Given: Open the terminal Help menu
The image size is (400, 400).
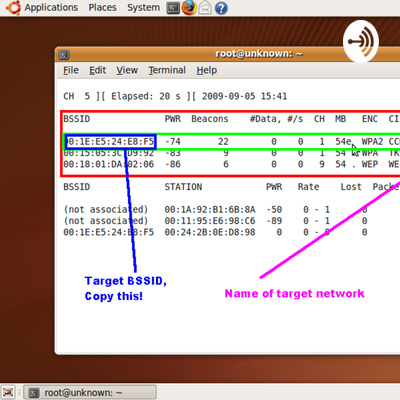Looking at the screenshot, I should coord(207,70).
